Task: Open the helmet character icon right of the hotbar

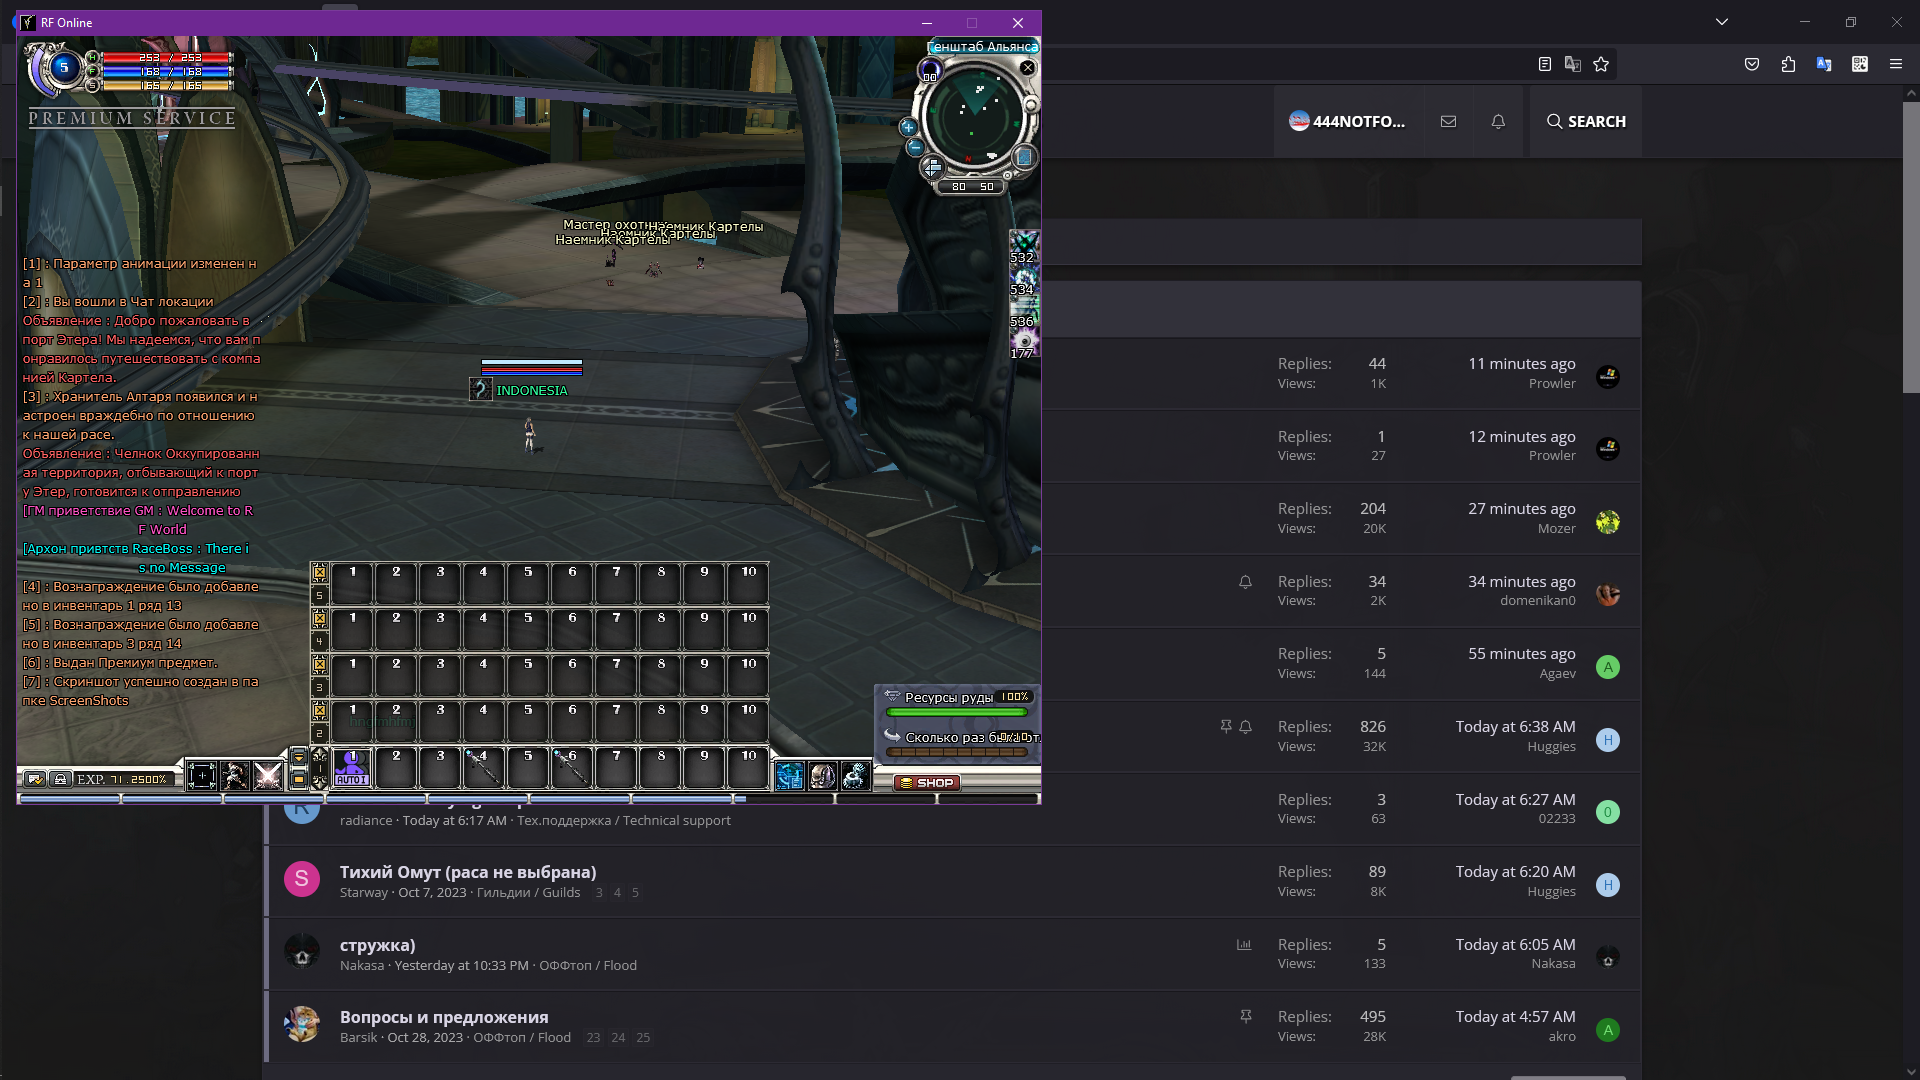Action: coord(822,776)
